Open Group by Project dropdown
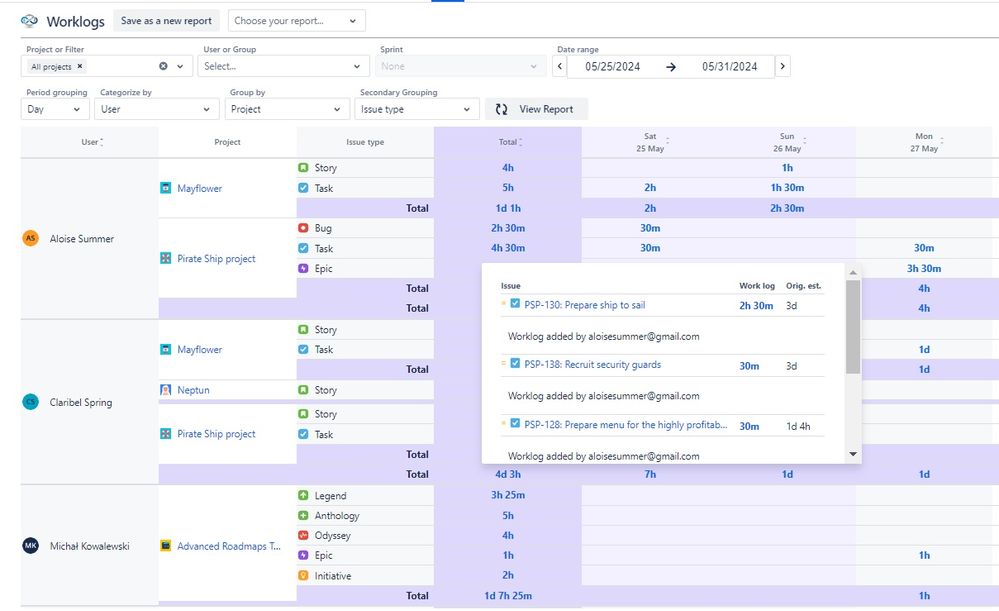This screenshot has height=611, width=999. (287, 109)
